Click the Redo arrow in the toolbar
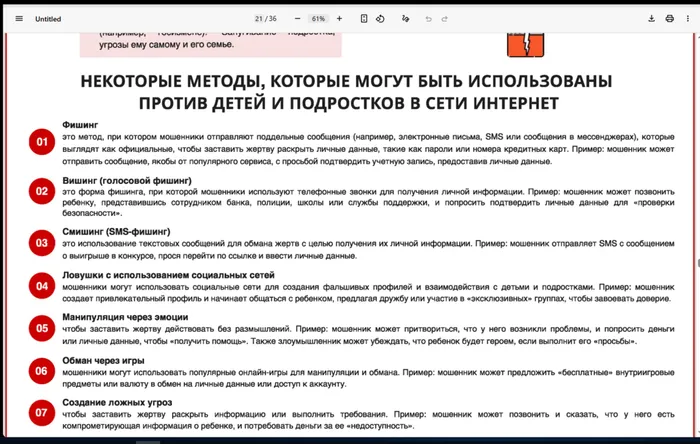Screen dimensions: 700x444 point(446,18)
